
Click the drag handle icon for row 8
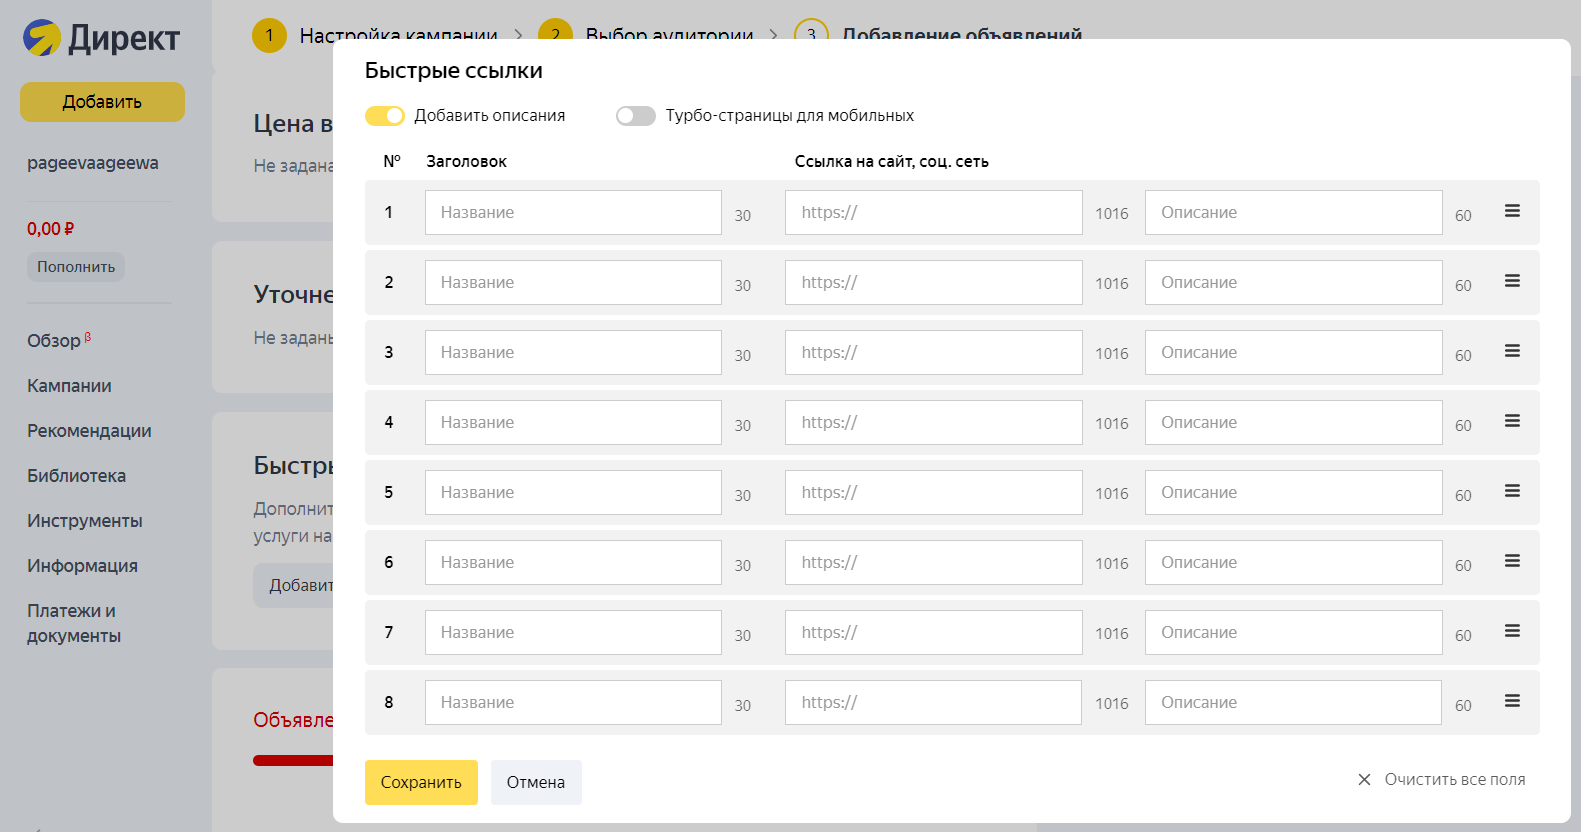[1512, 701]
